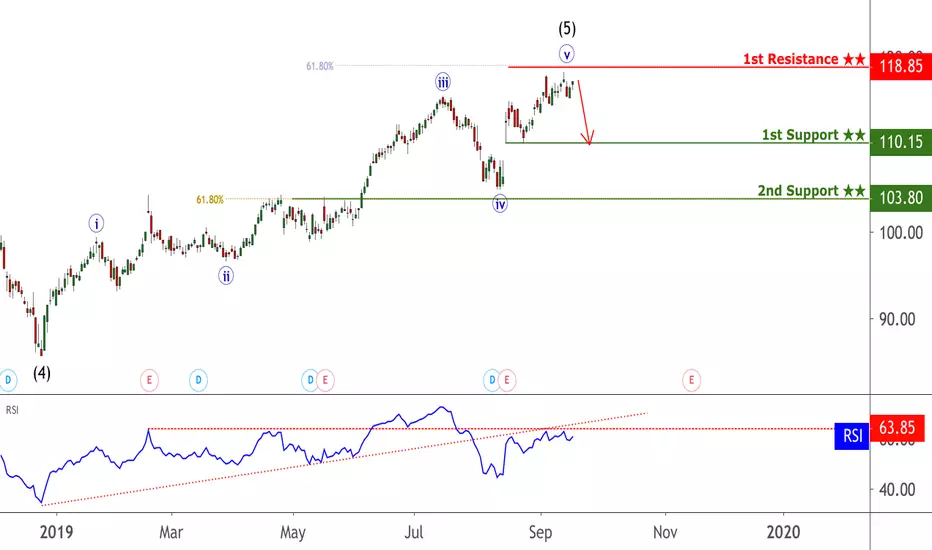
Task: Click the 40.00 RSI axis value
Action: click(x=897, y=490)
